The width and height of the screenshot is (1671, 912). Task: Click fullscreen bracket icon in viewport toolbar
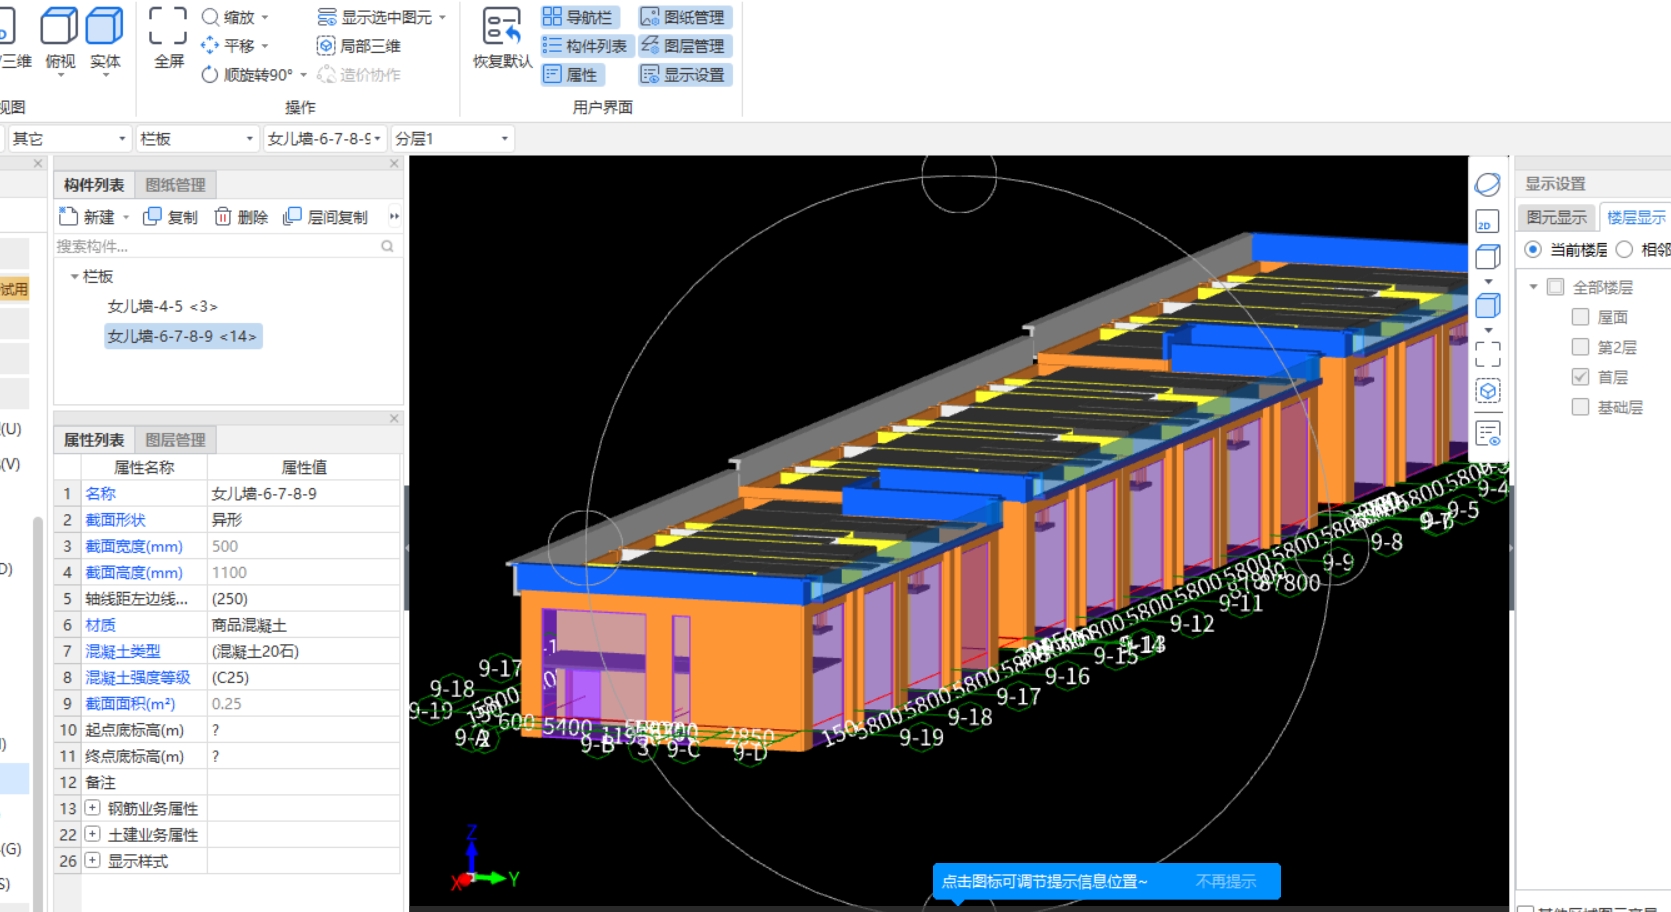point(1488,354)
